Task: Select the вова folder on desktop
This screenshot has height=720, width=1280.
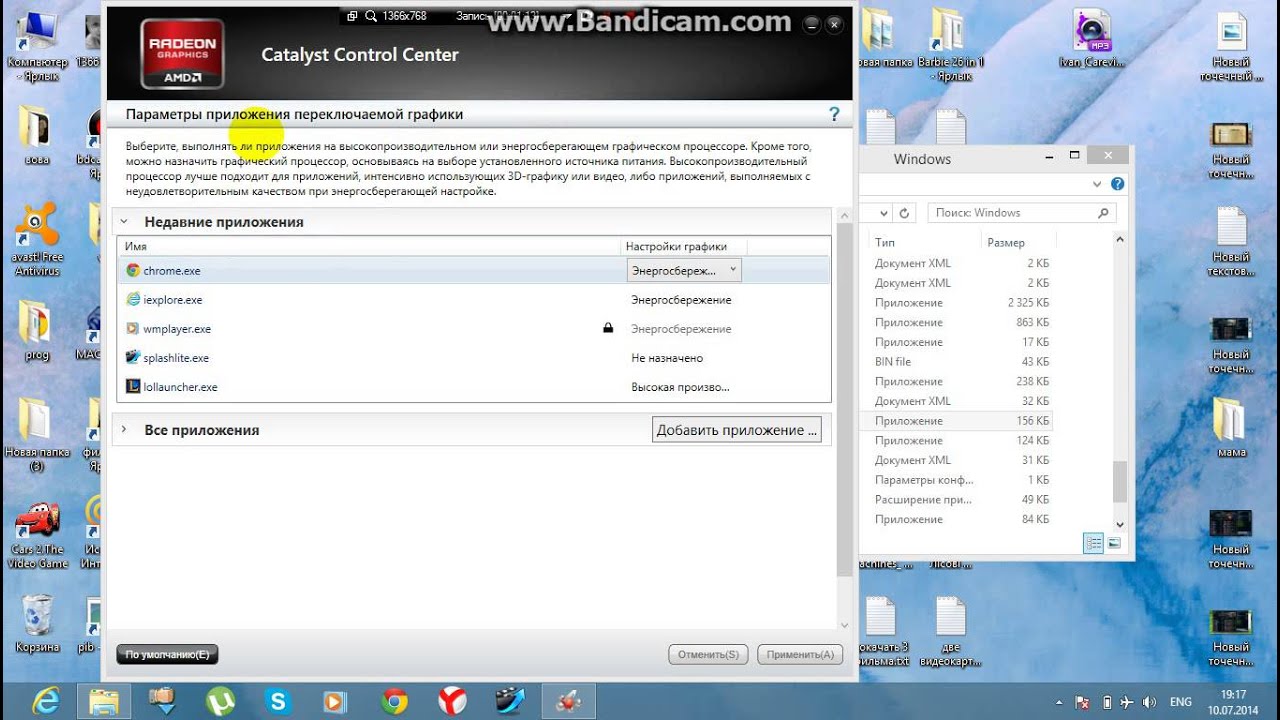Action: pos(36,136)
